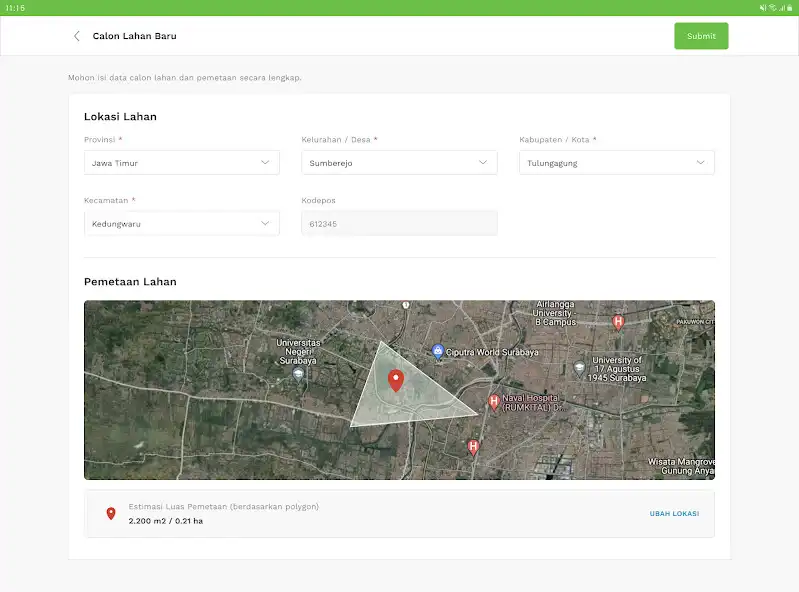
Task: Click the 'Calon Lahan Baru' page title
Action: pyautogui.click(x=135, y=36)
